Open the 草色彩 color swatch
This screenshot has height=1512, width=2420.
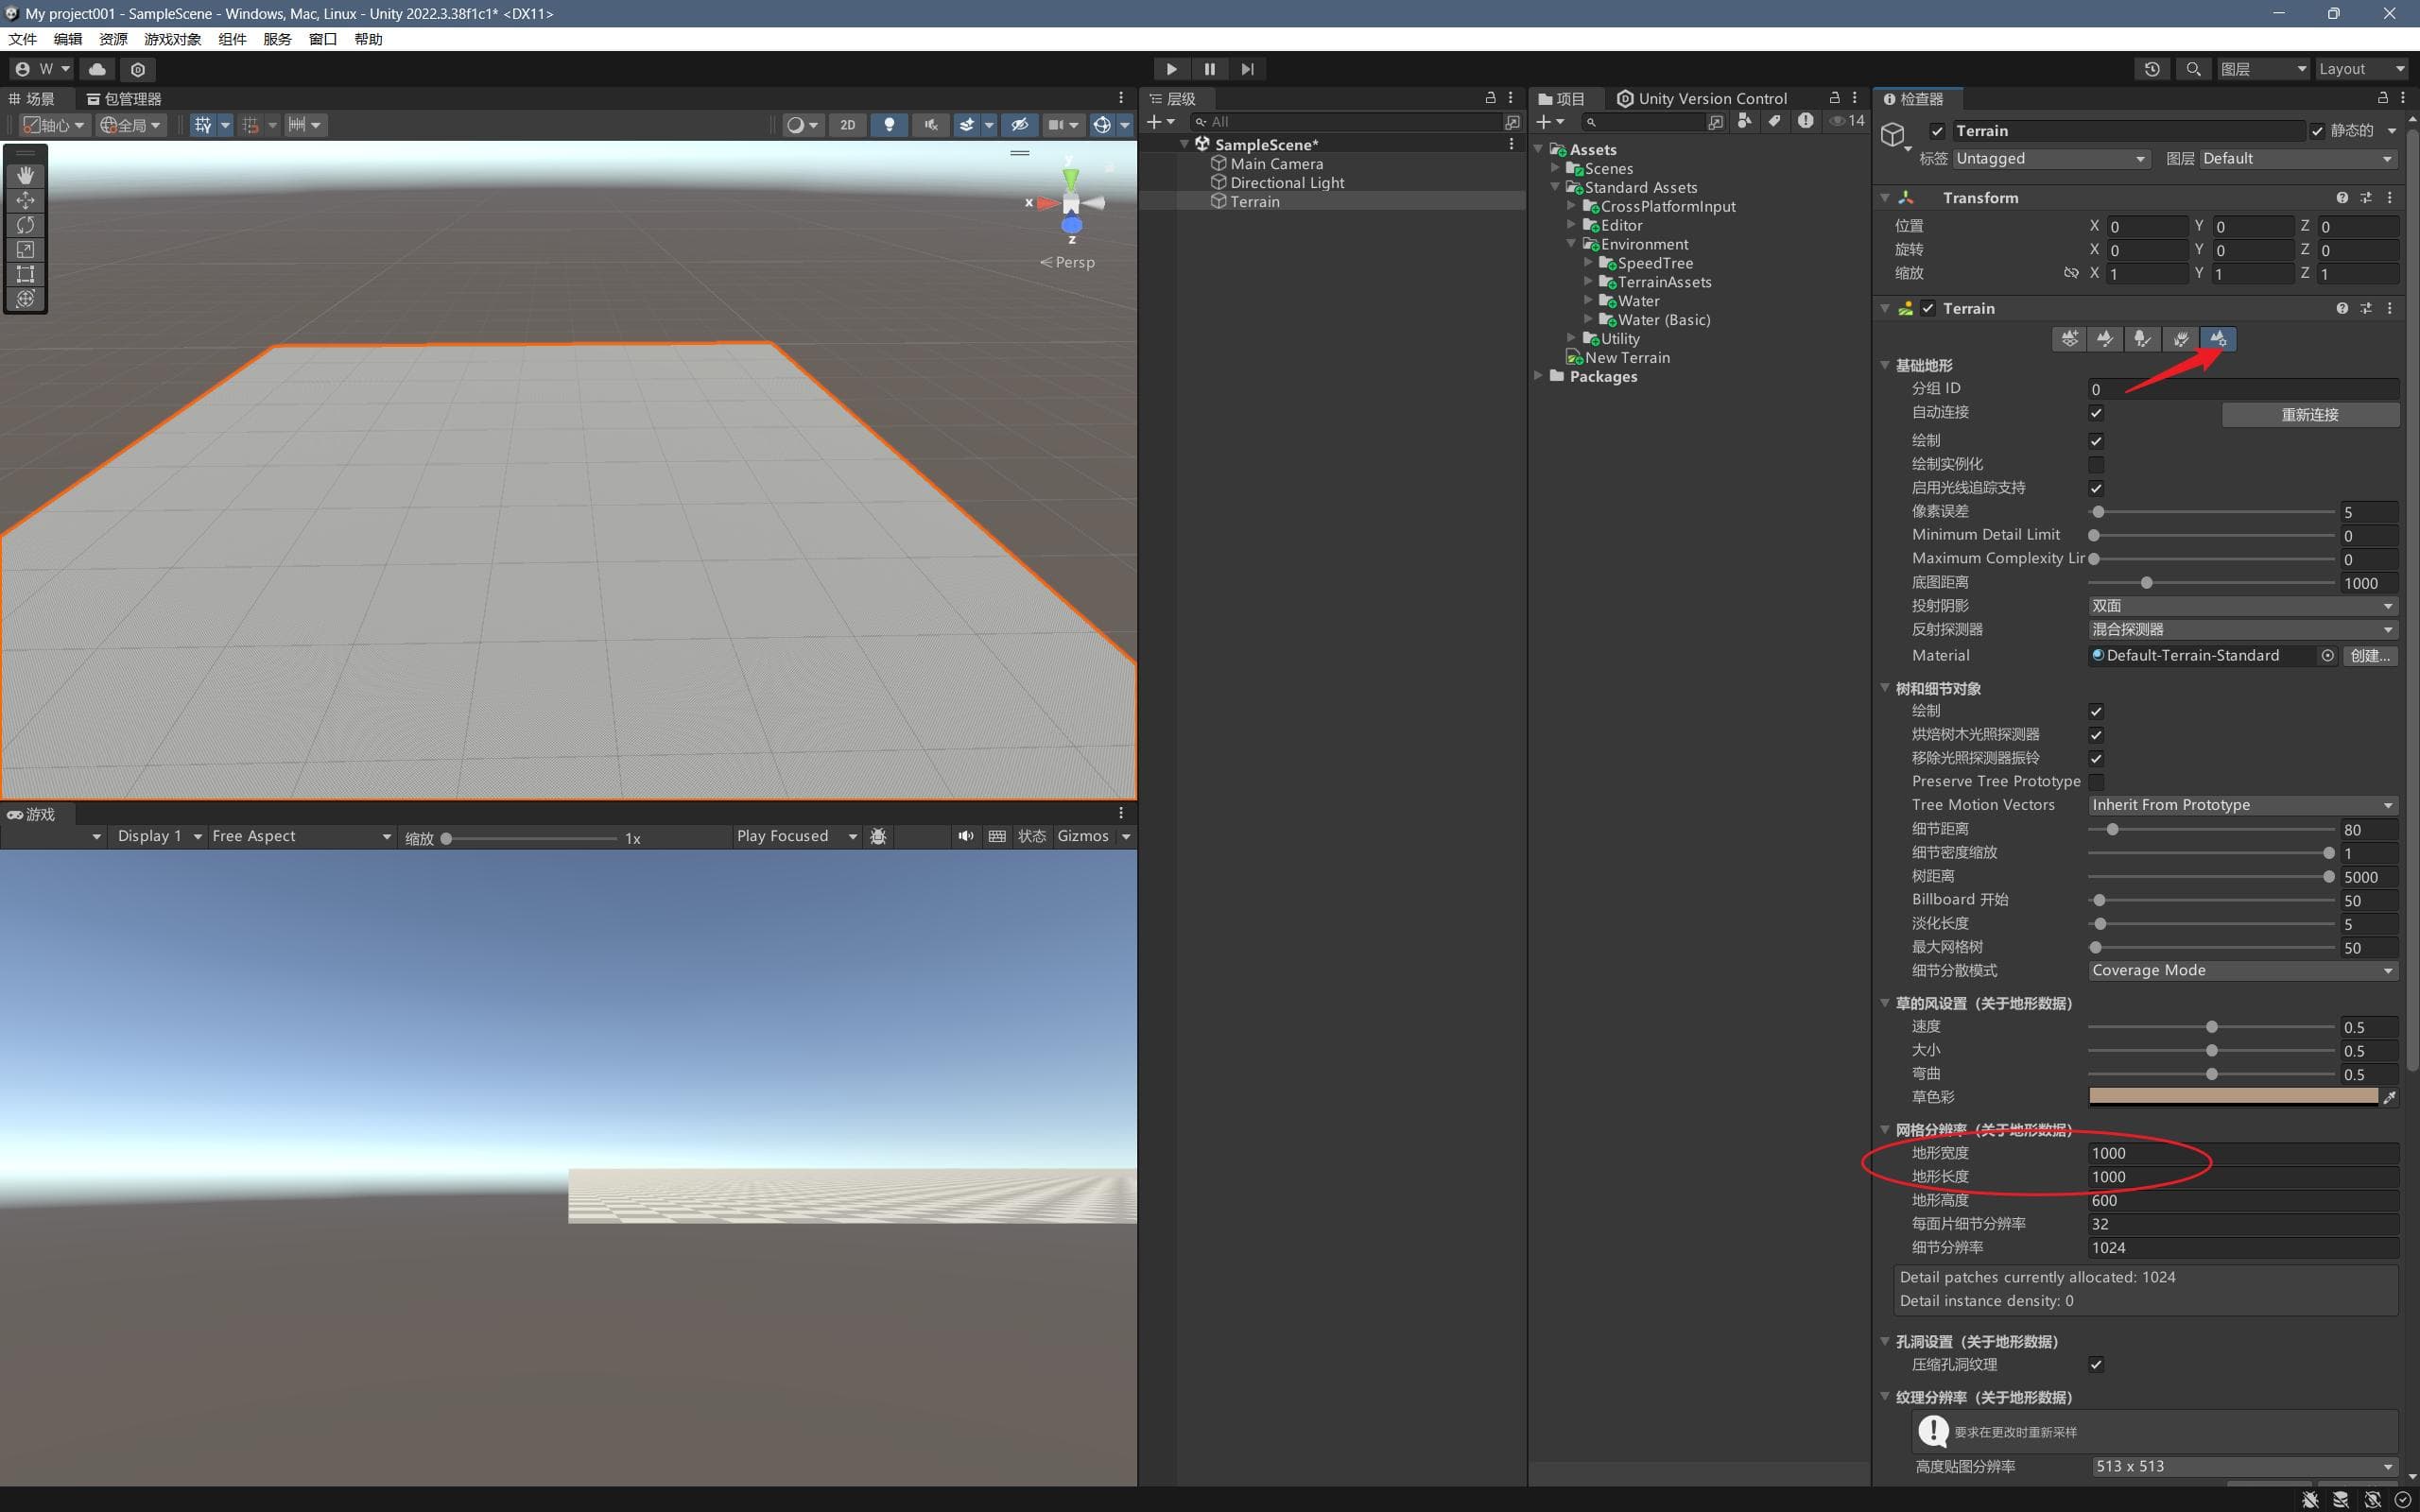(2233, 1097)
